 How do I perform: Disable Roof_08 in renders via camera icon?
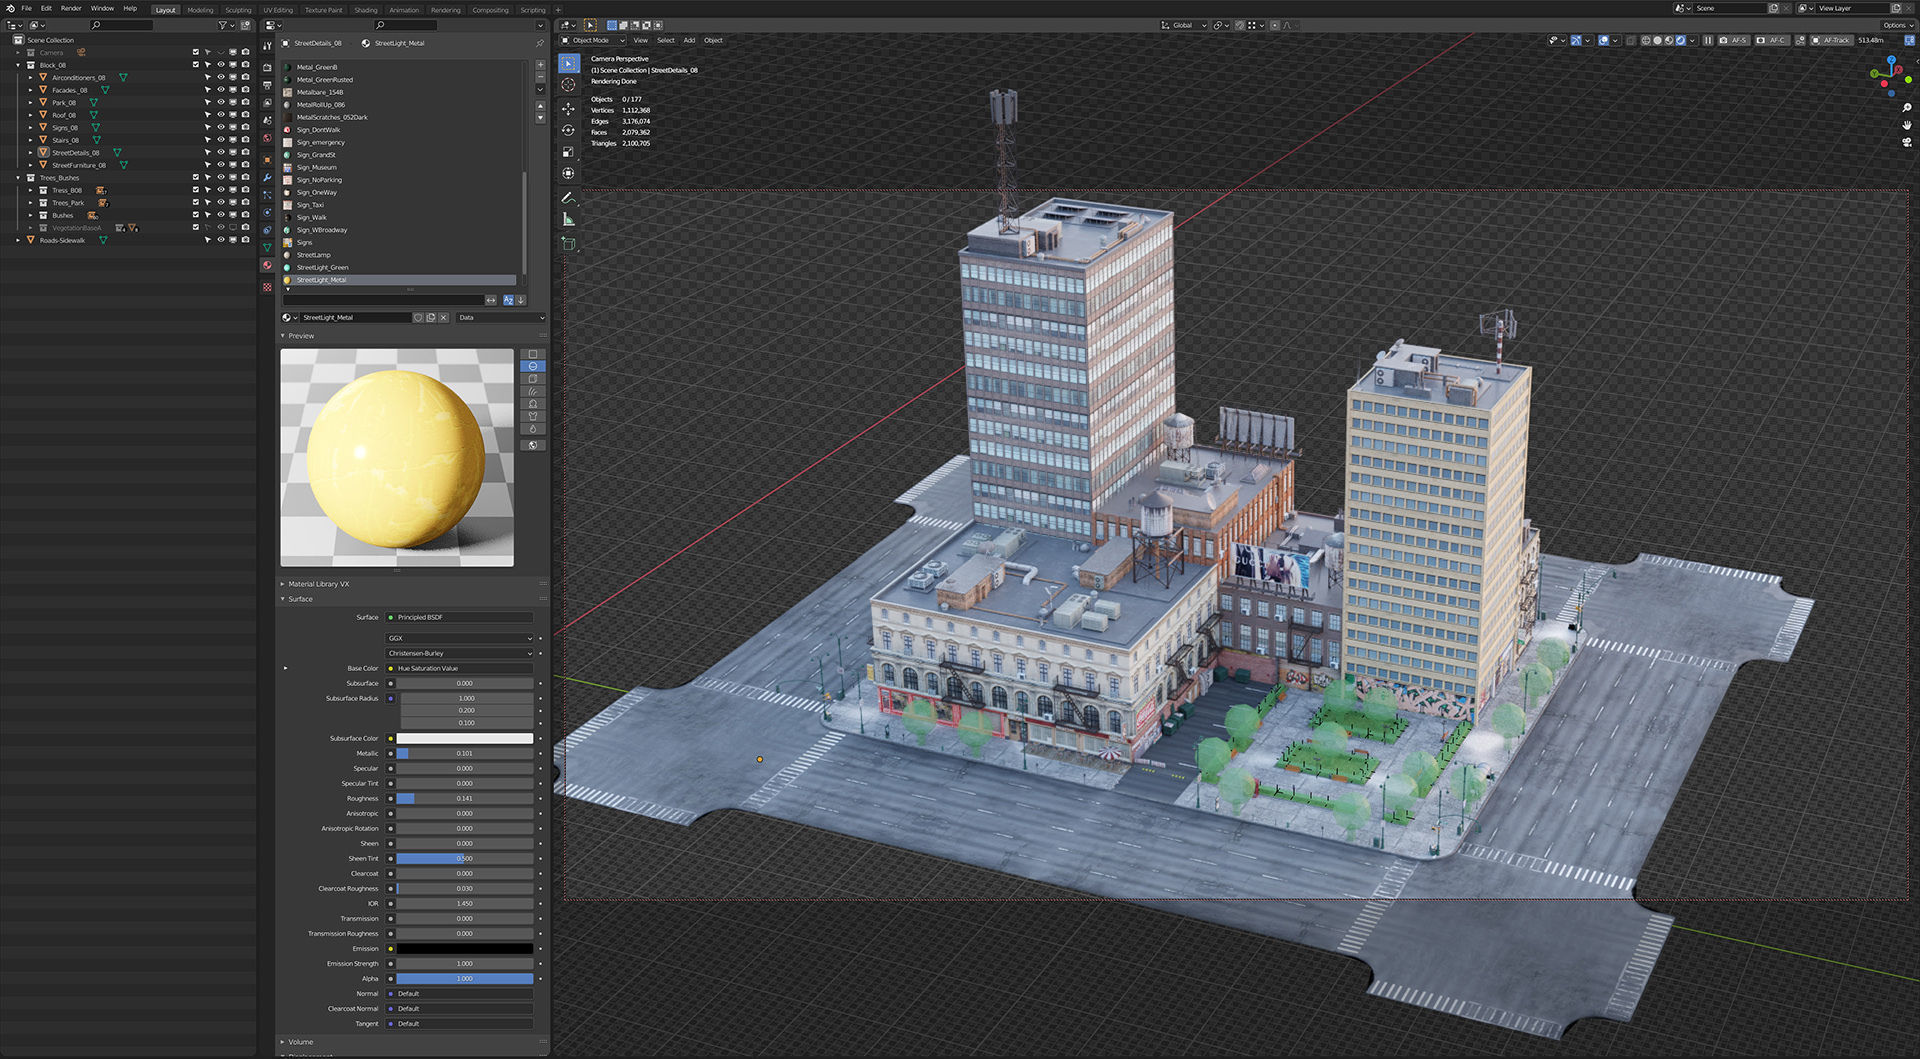coord(246,115)
